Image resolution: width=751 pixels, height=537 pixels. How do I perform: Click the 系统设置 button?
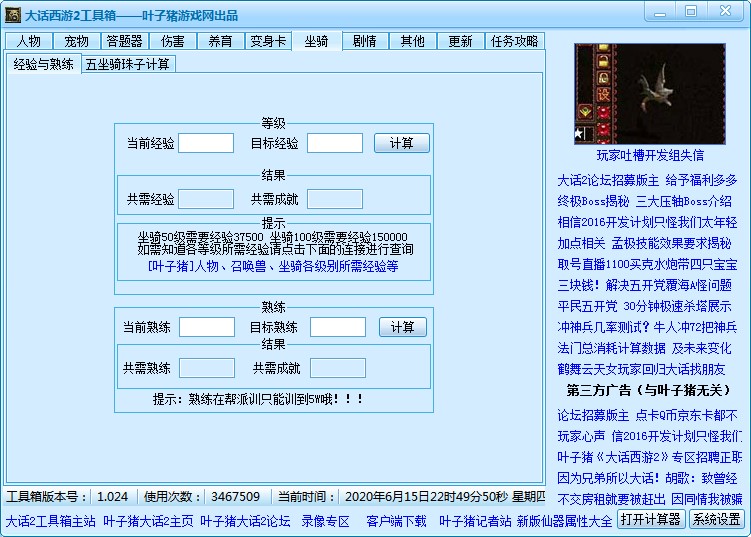pos(717,519)
